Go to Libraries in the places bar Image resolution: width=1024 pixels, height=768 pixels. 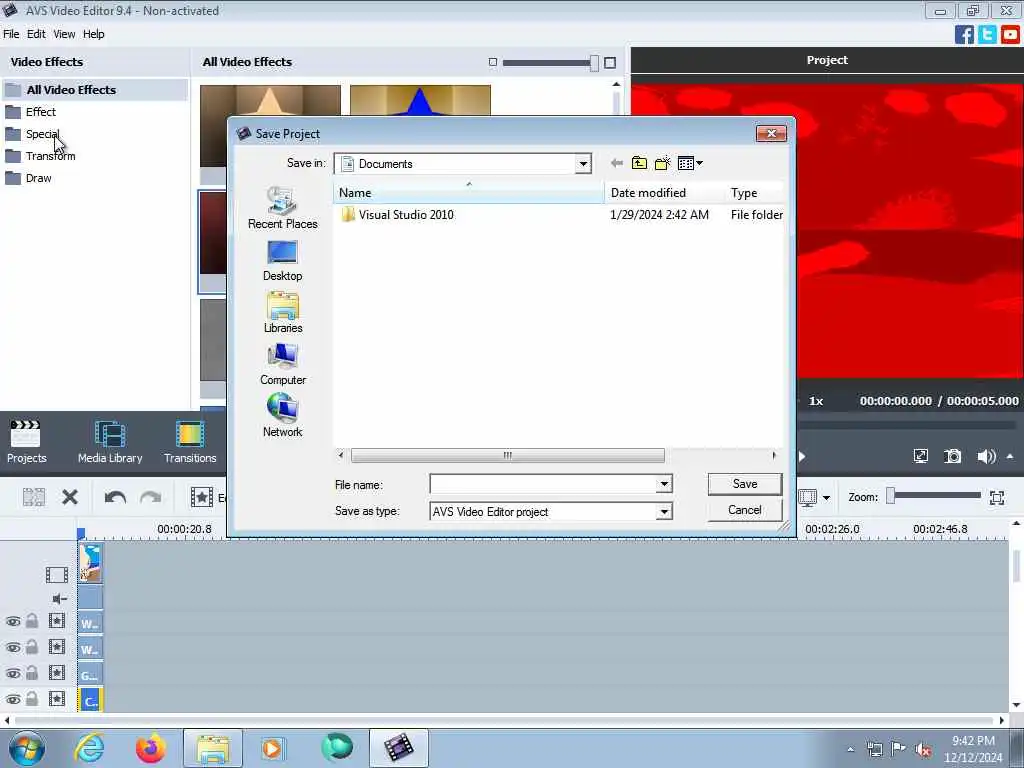coord(283,313)
